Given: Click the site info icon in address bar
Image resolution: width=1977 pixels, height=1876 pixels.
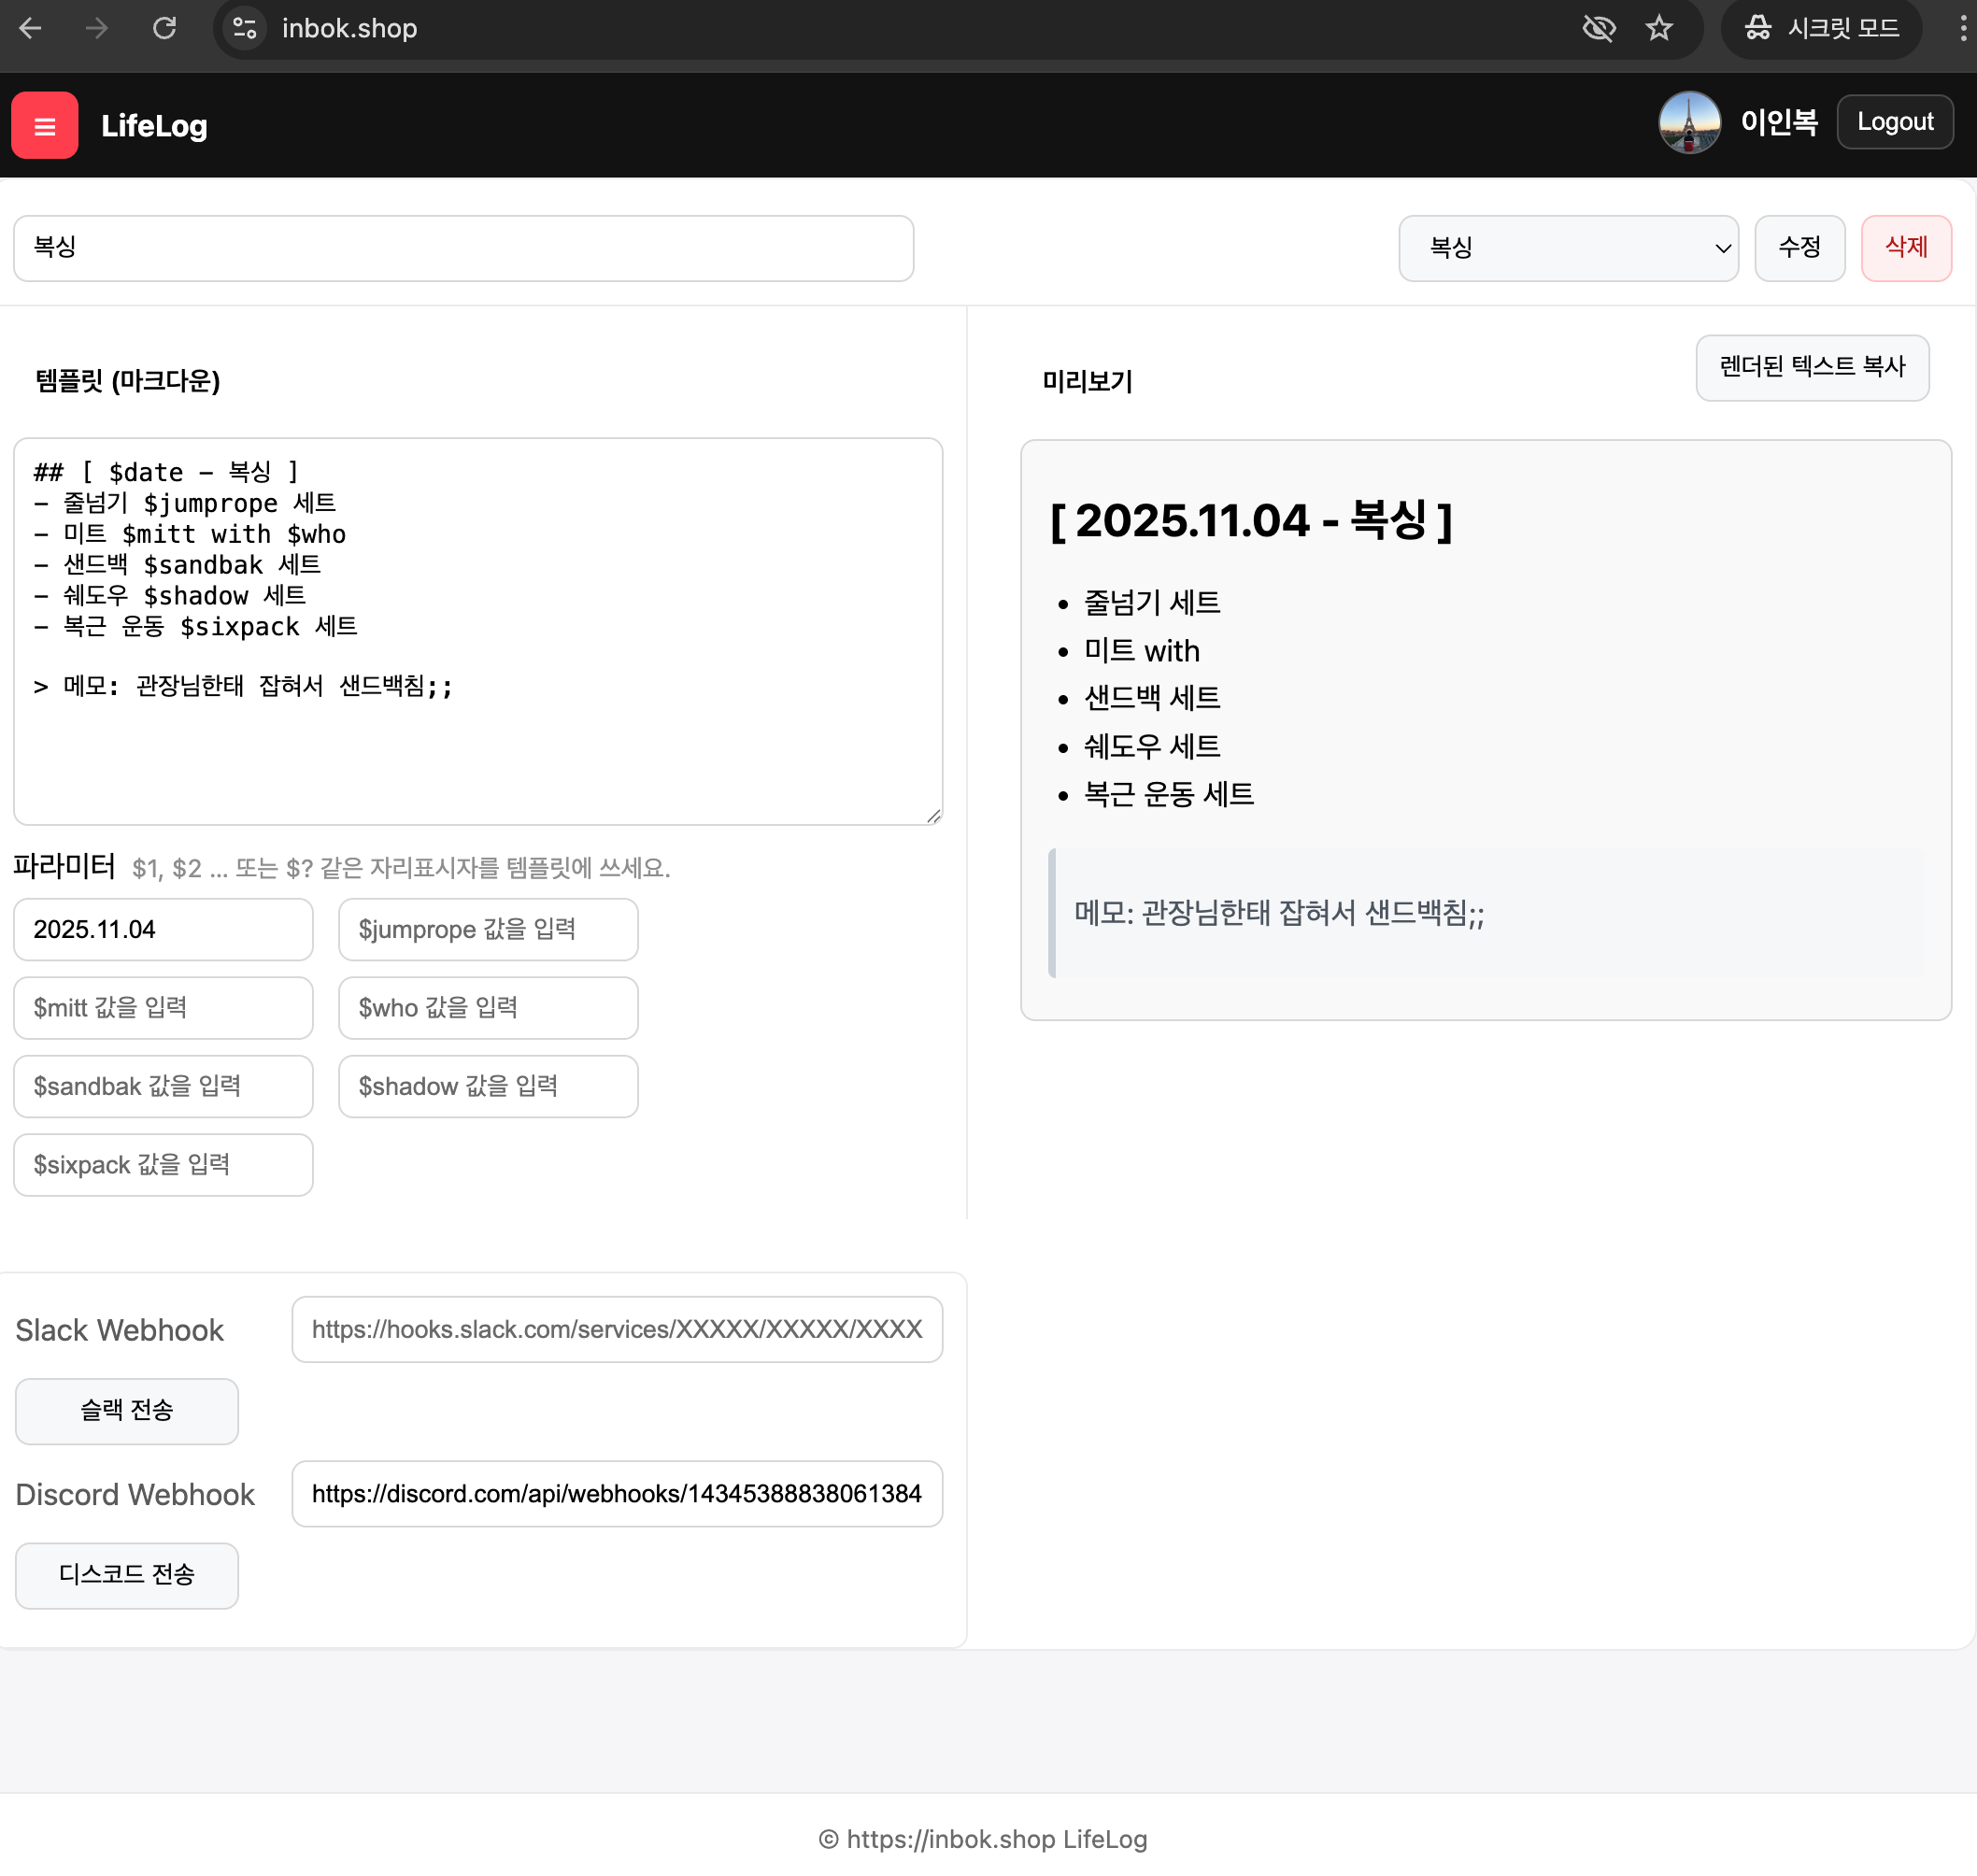Looking at the screenshot, I should 245,28.
